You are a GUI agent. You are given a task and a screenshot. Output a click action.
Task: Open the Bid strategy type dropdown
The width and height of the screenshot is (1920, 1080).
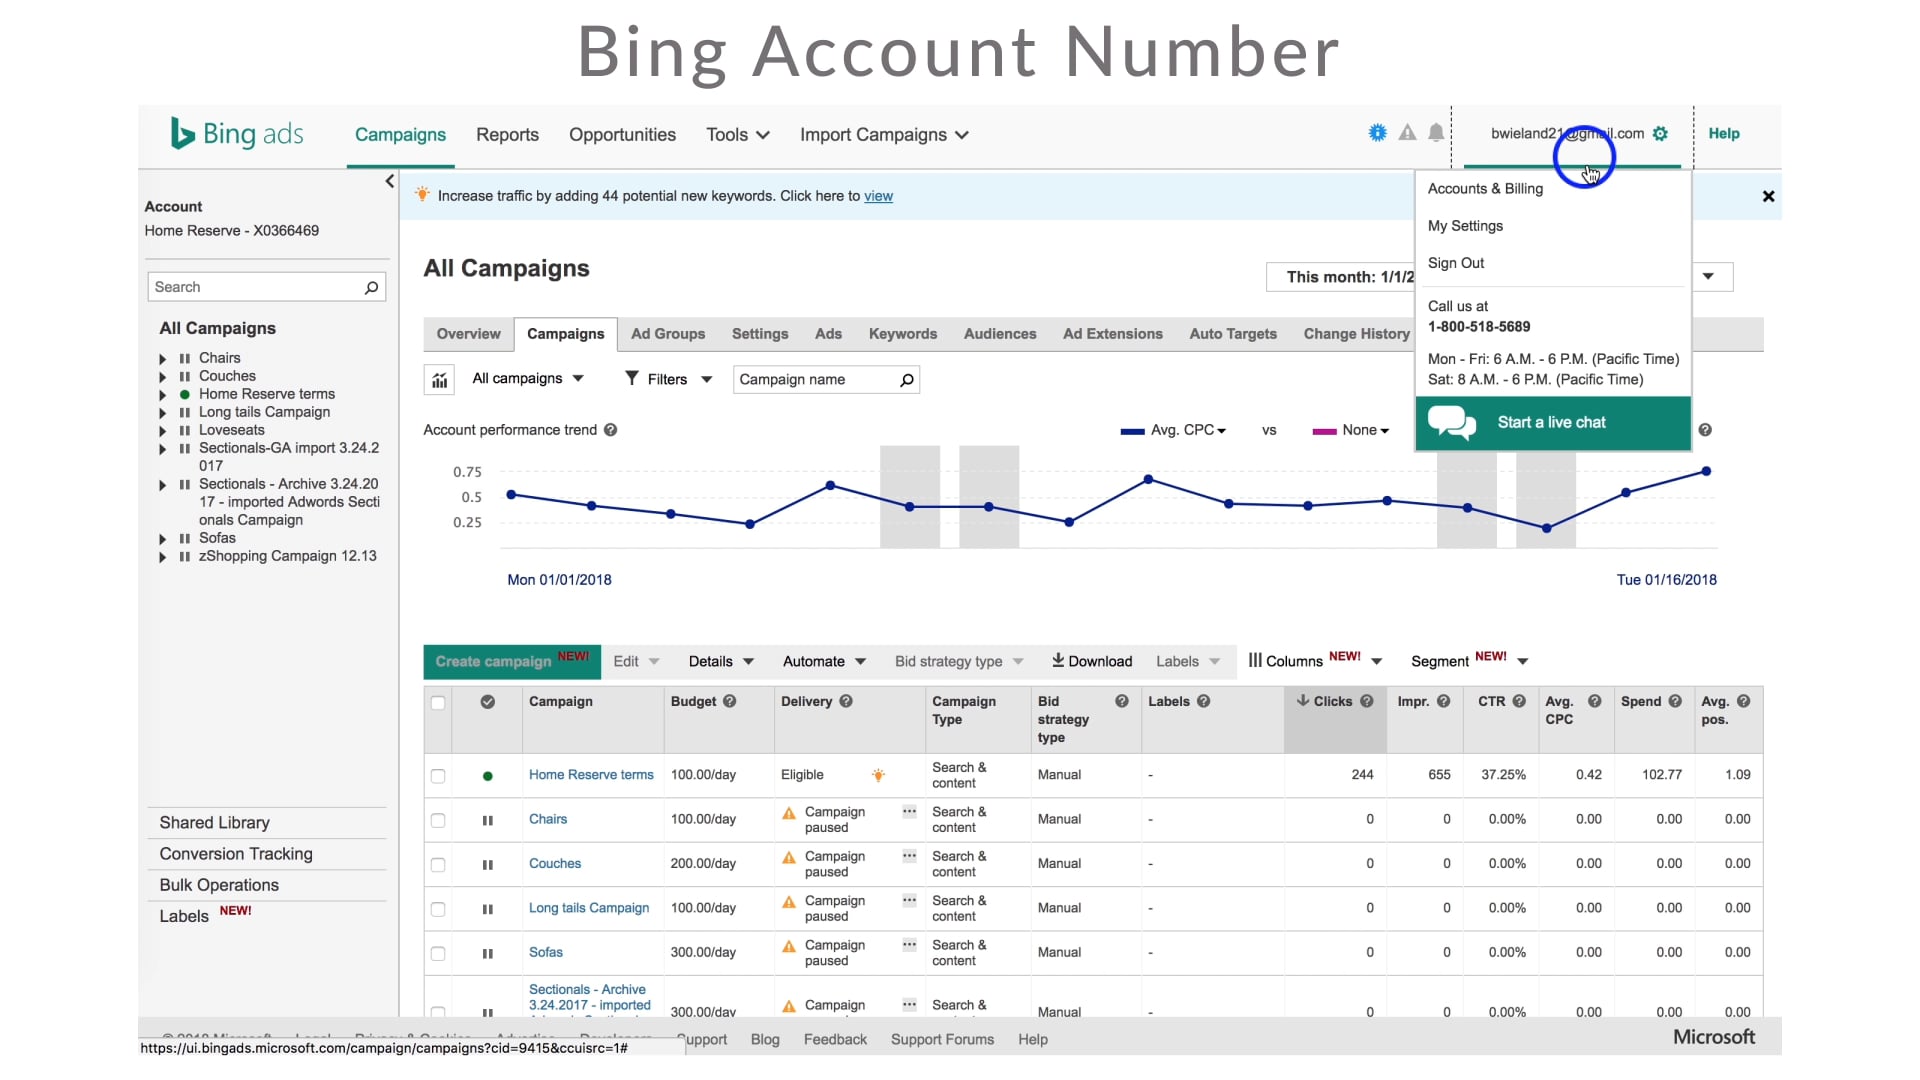(x=957, y=661)
